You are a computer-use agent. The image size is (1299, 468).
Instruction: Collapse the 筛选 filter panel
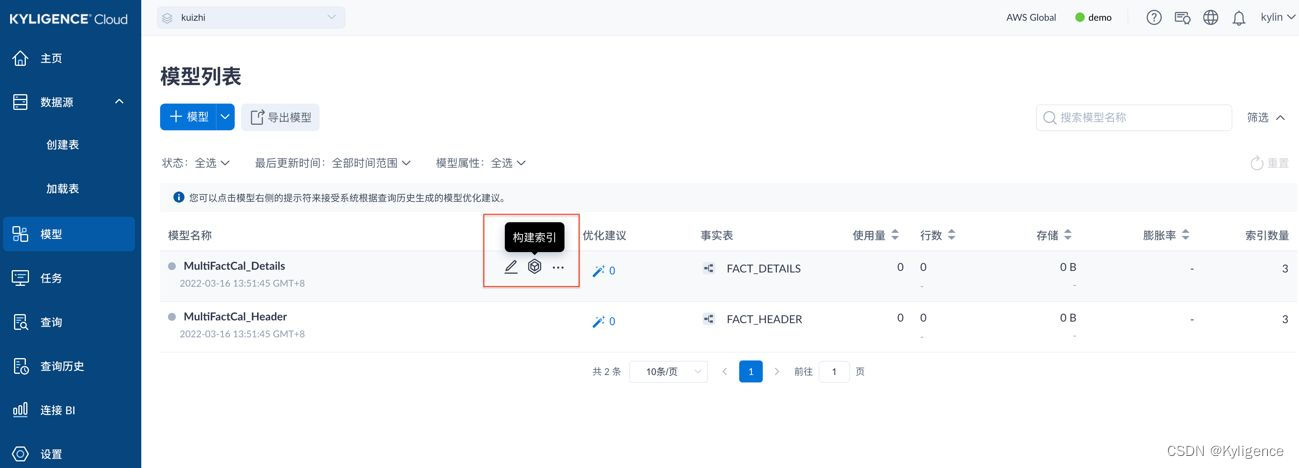pos(1266,117)
